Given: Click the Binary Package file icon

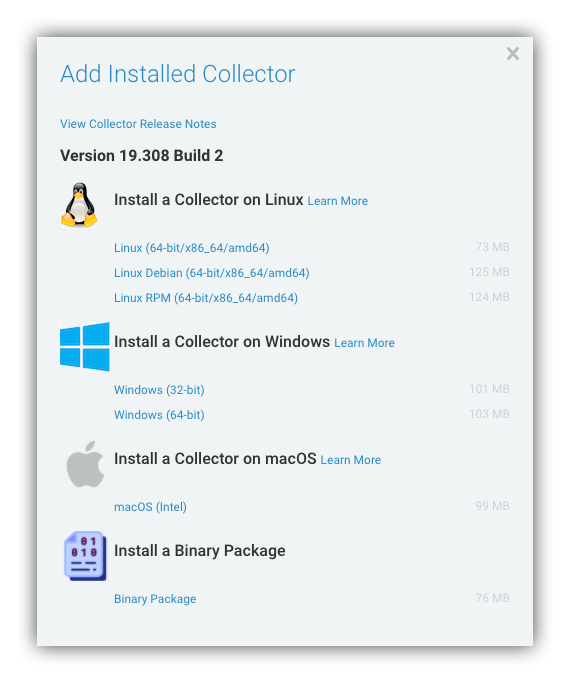Looking at the screenshot, I should point(85,556).
